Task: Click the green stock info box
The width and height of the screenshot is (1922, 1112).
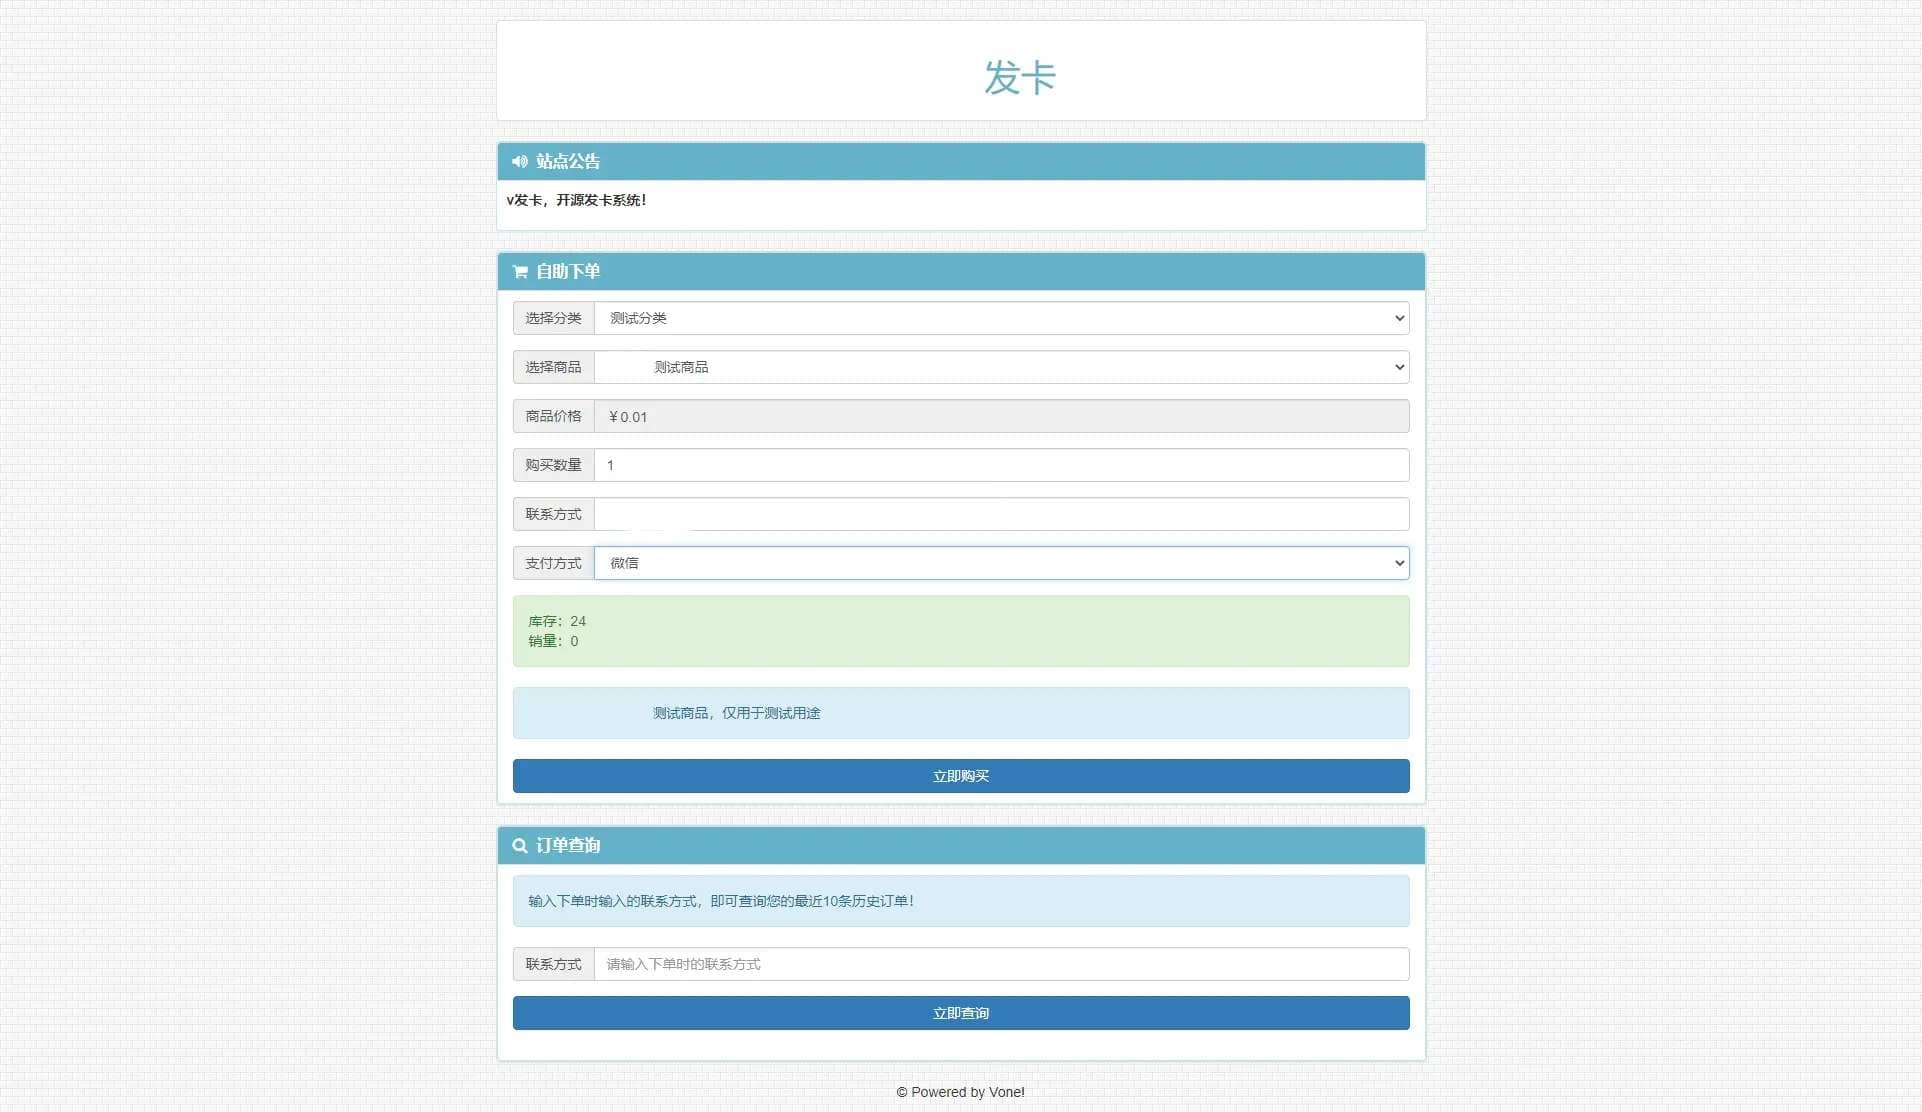Action: (960, 631)
